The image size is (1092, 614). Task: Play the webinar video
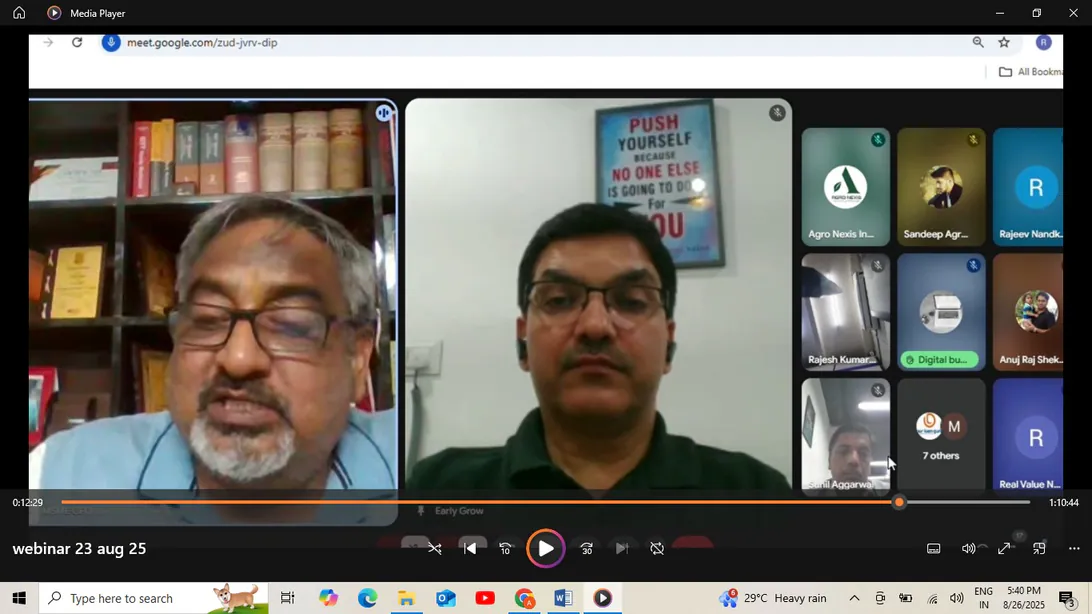pos(545,549)
